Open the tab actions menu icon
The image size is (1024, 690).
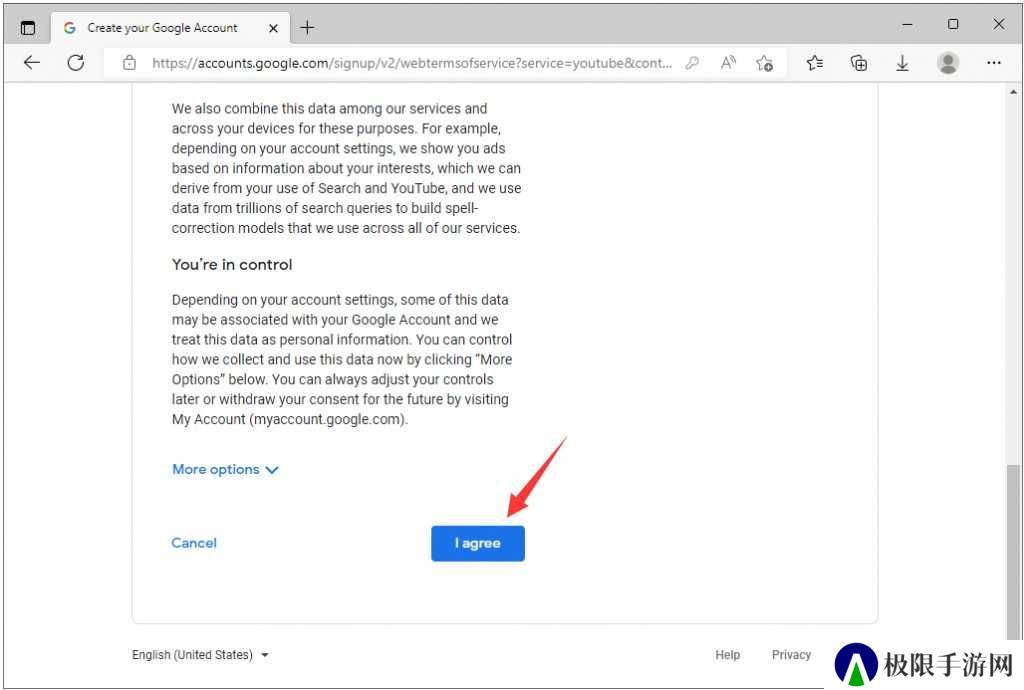tap(27, 27)
